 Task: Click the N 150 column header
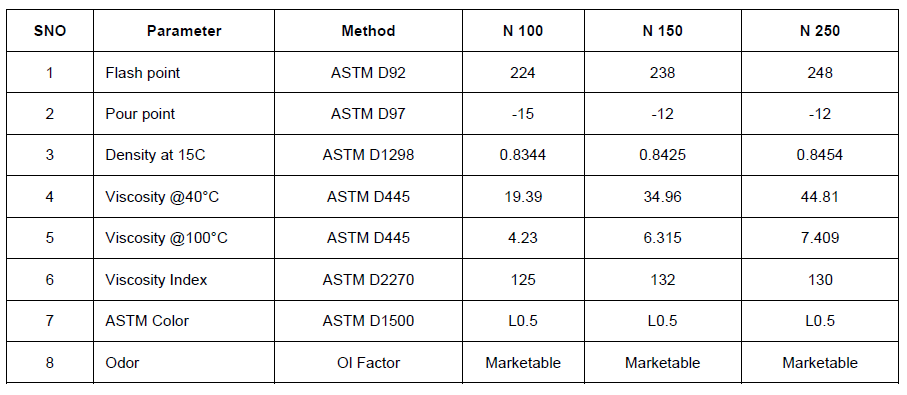point(662,31)
